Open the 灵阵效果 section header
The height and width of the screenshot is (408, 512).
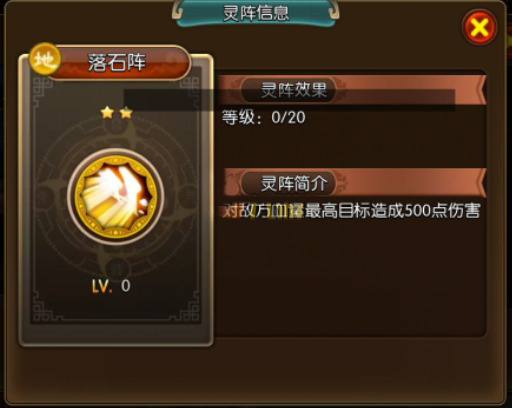click(x=293, y=90)
